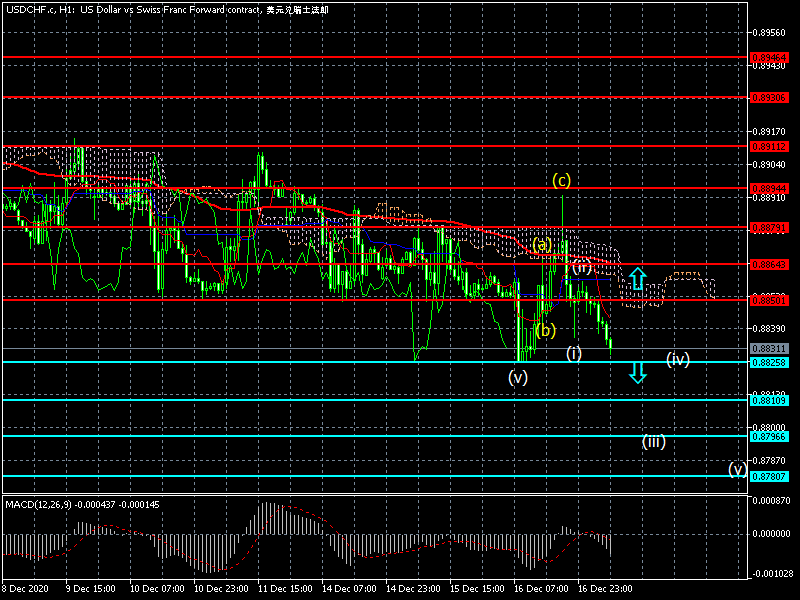Screen dimensions: 800x600
Task: Select the red 0.88643 resistance price tag
Action: click(x=769, y=264)
